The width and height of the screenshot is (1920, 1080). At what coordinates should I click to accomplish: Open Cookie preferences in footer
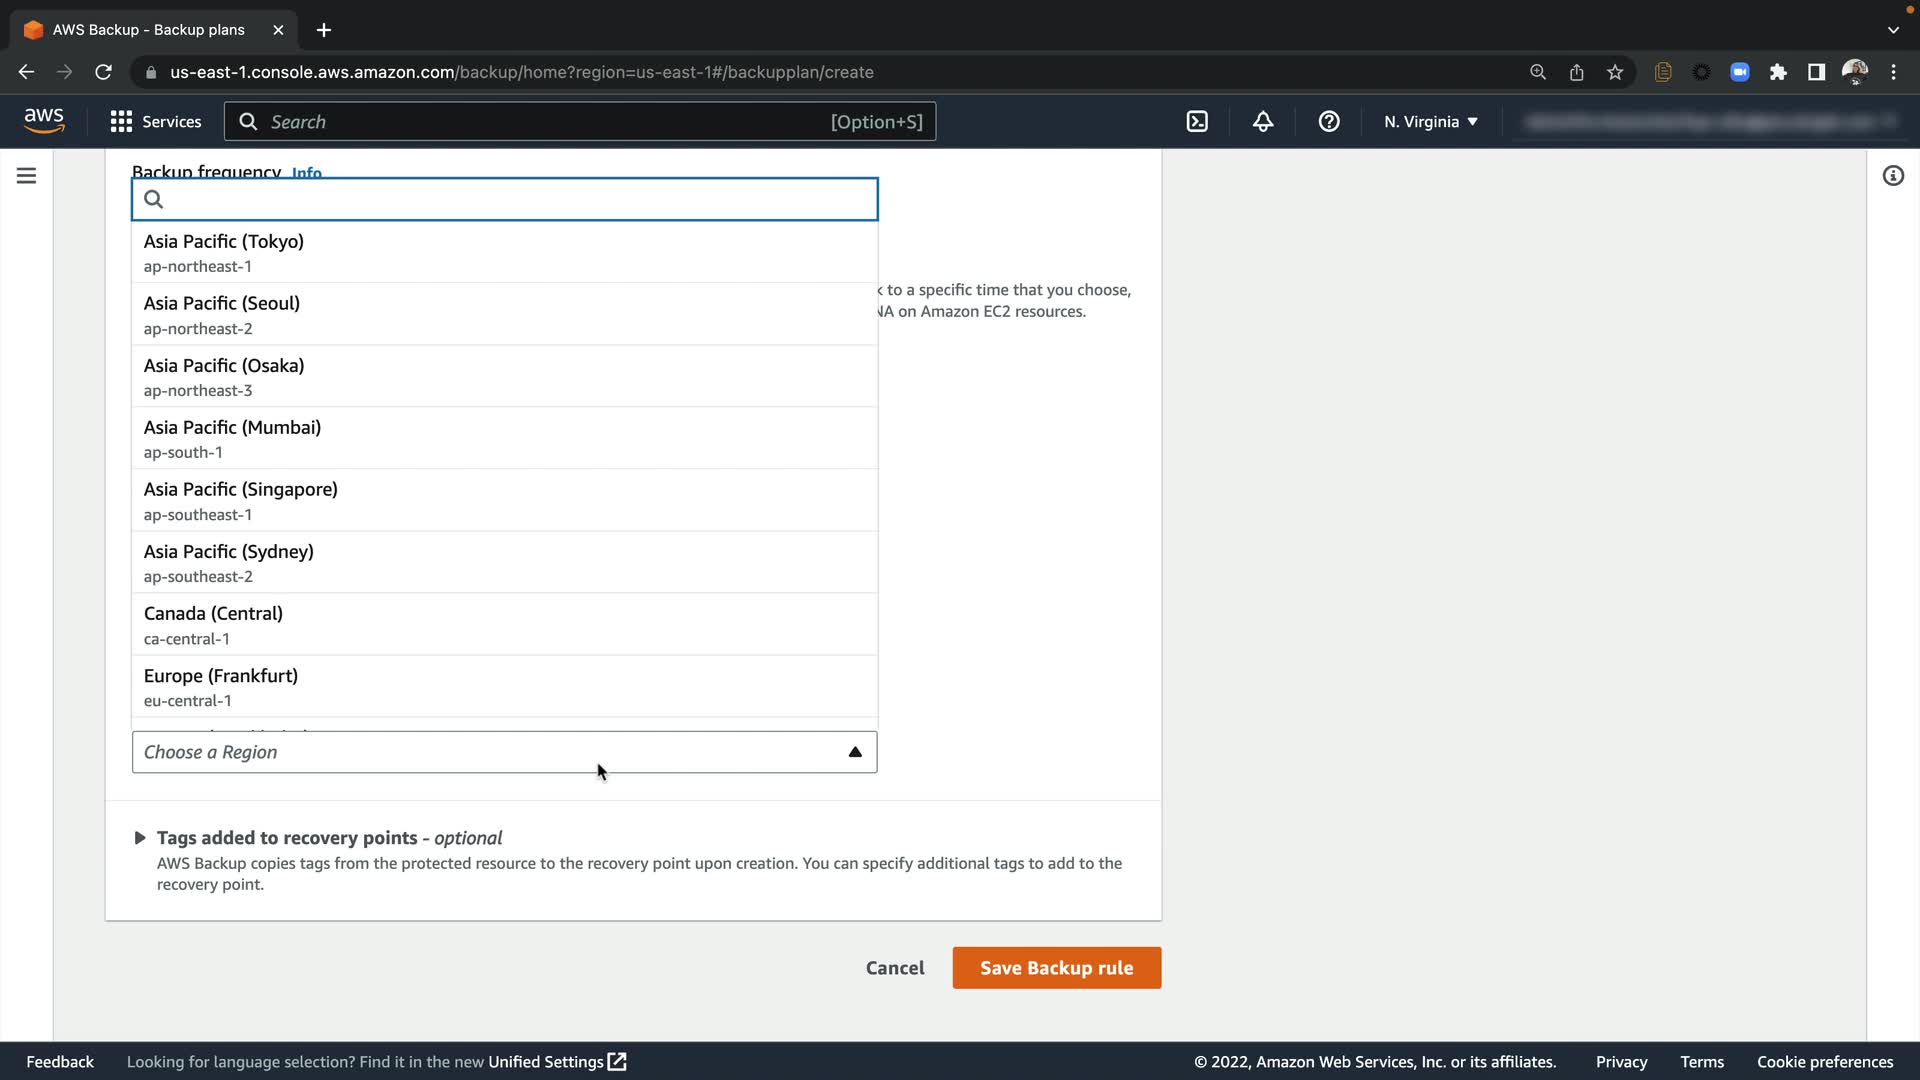click(x=1824, y=1062)
